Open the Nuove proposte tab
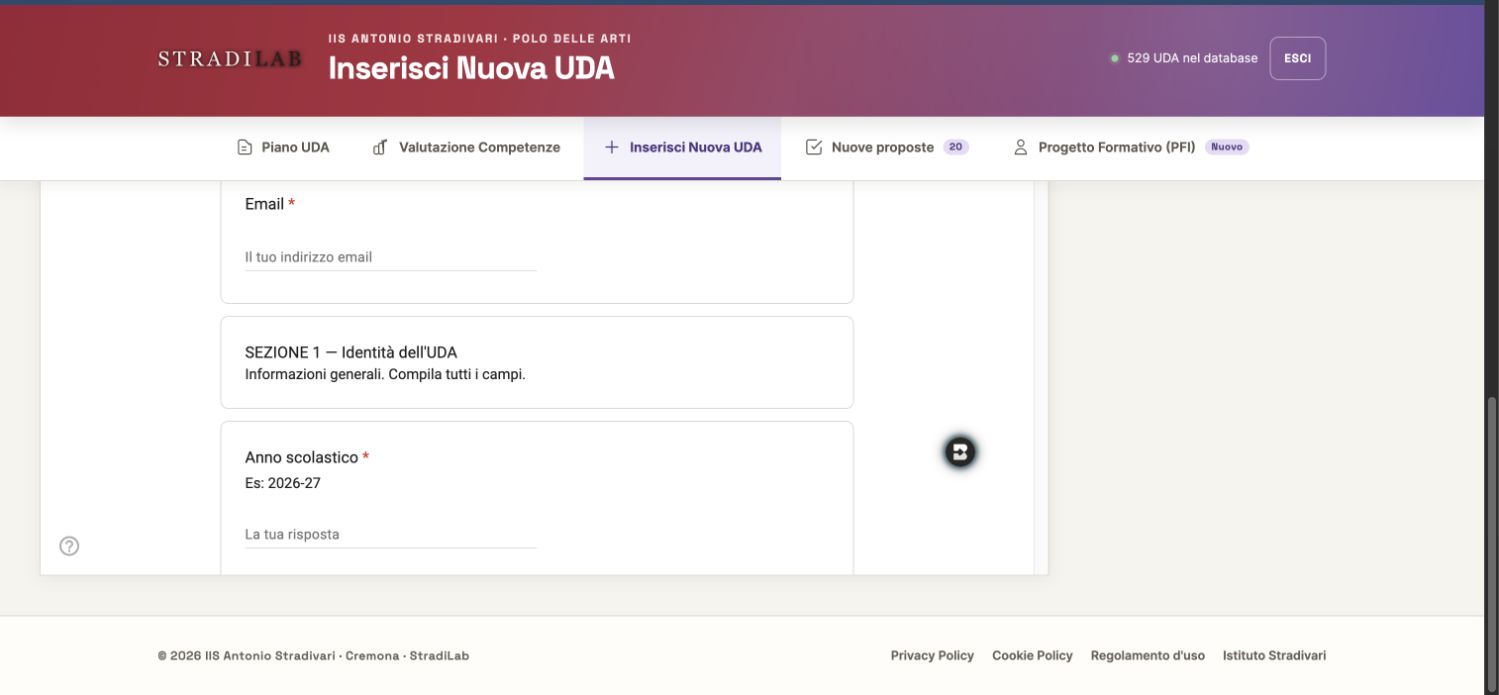The image size is (1499, 695). [887, 147]
